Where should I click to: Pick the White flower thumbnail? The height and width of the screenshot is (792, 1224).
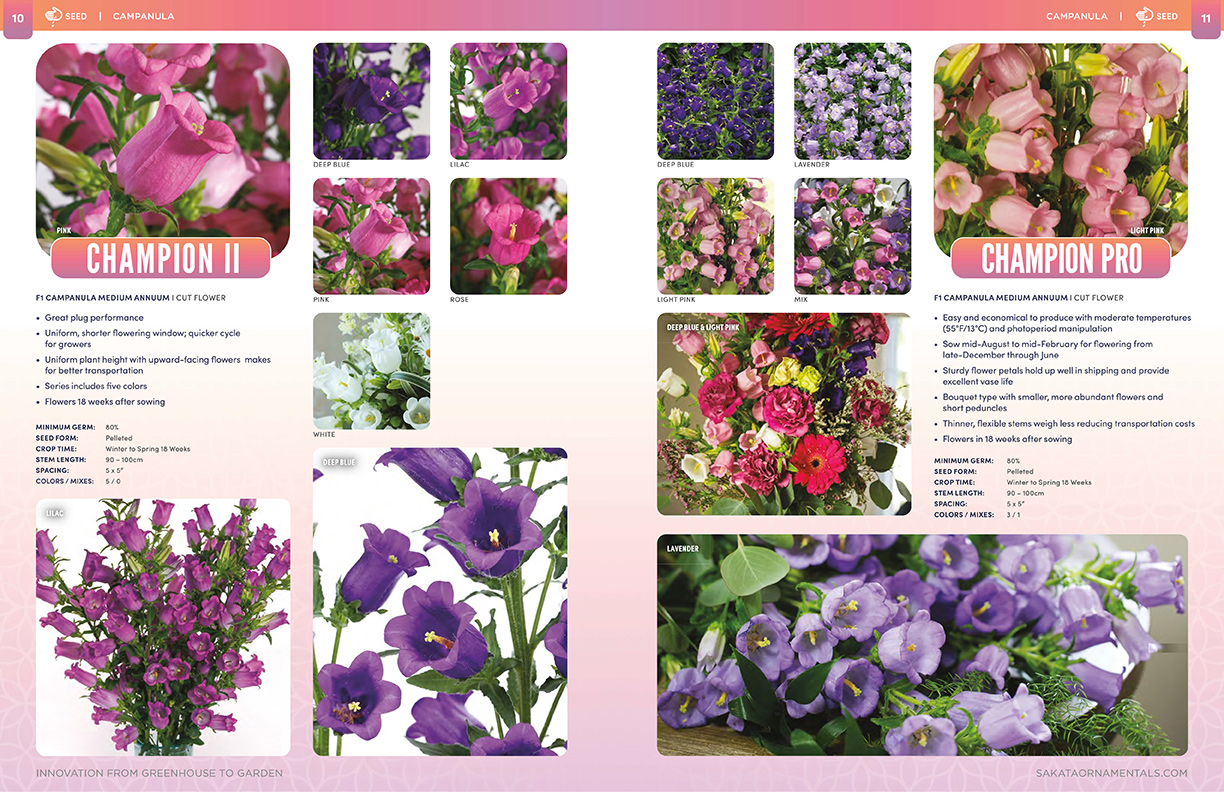tap(371, 371)
